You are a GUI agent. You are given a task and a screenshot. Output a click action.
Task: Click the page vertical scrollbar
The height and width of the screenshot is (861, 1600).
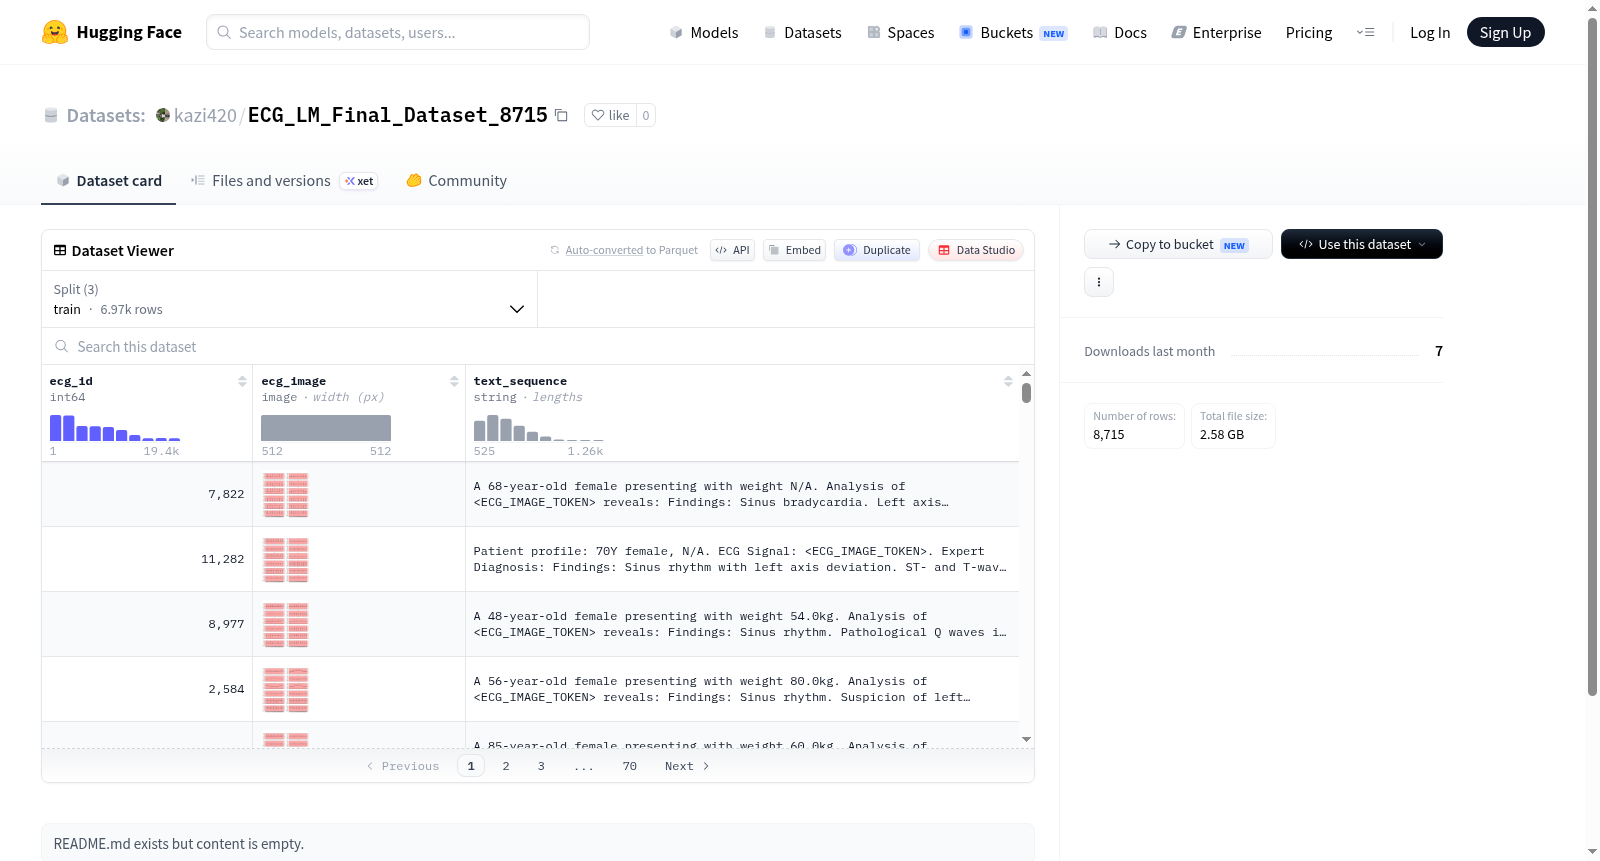point(1593,355)
